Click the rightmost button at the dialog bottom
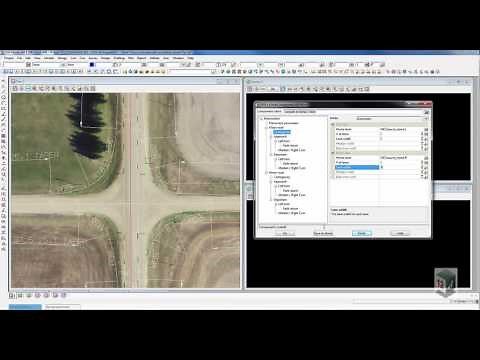 point(400,233)
